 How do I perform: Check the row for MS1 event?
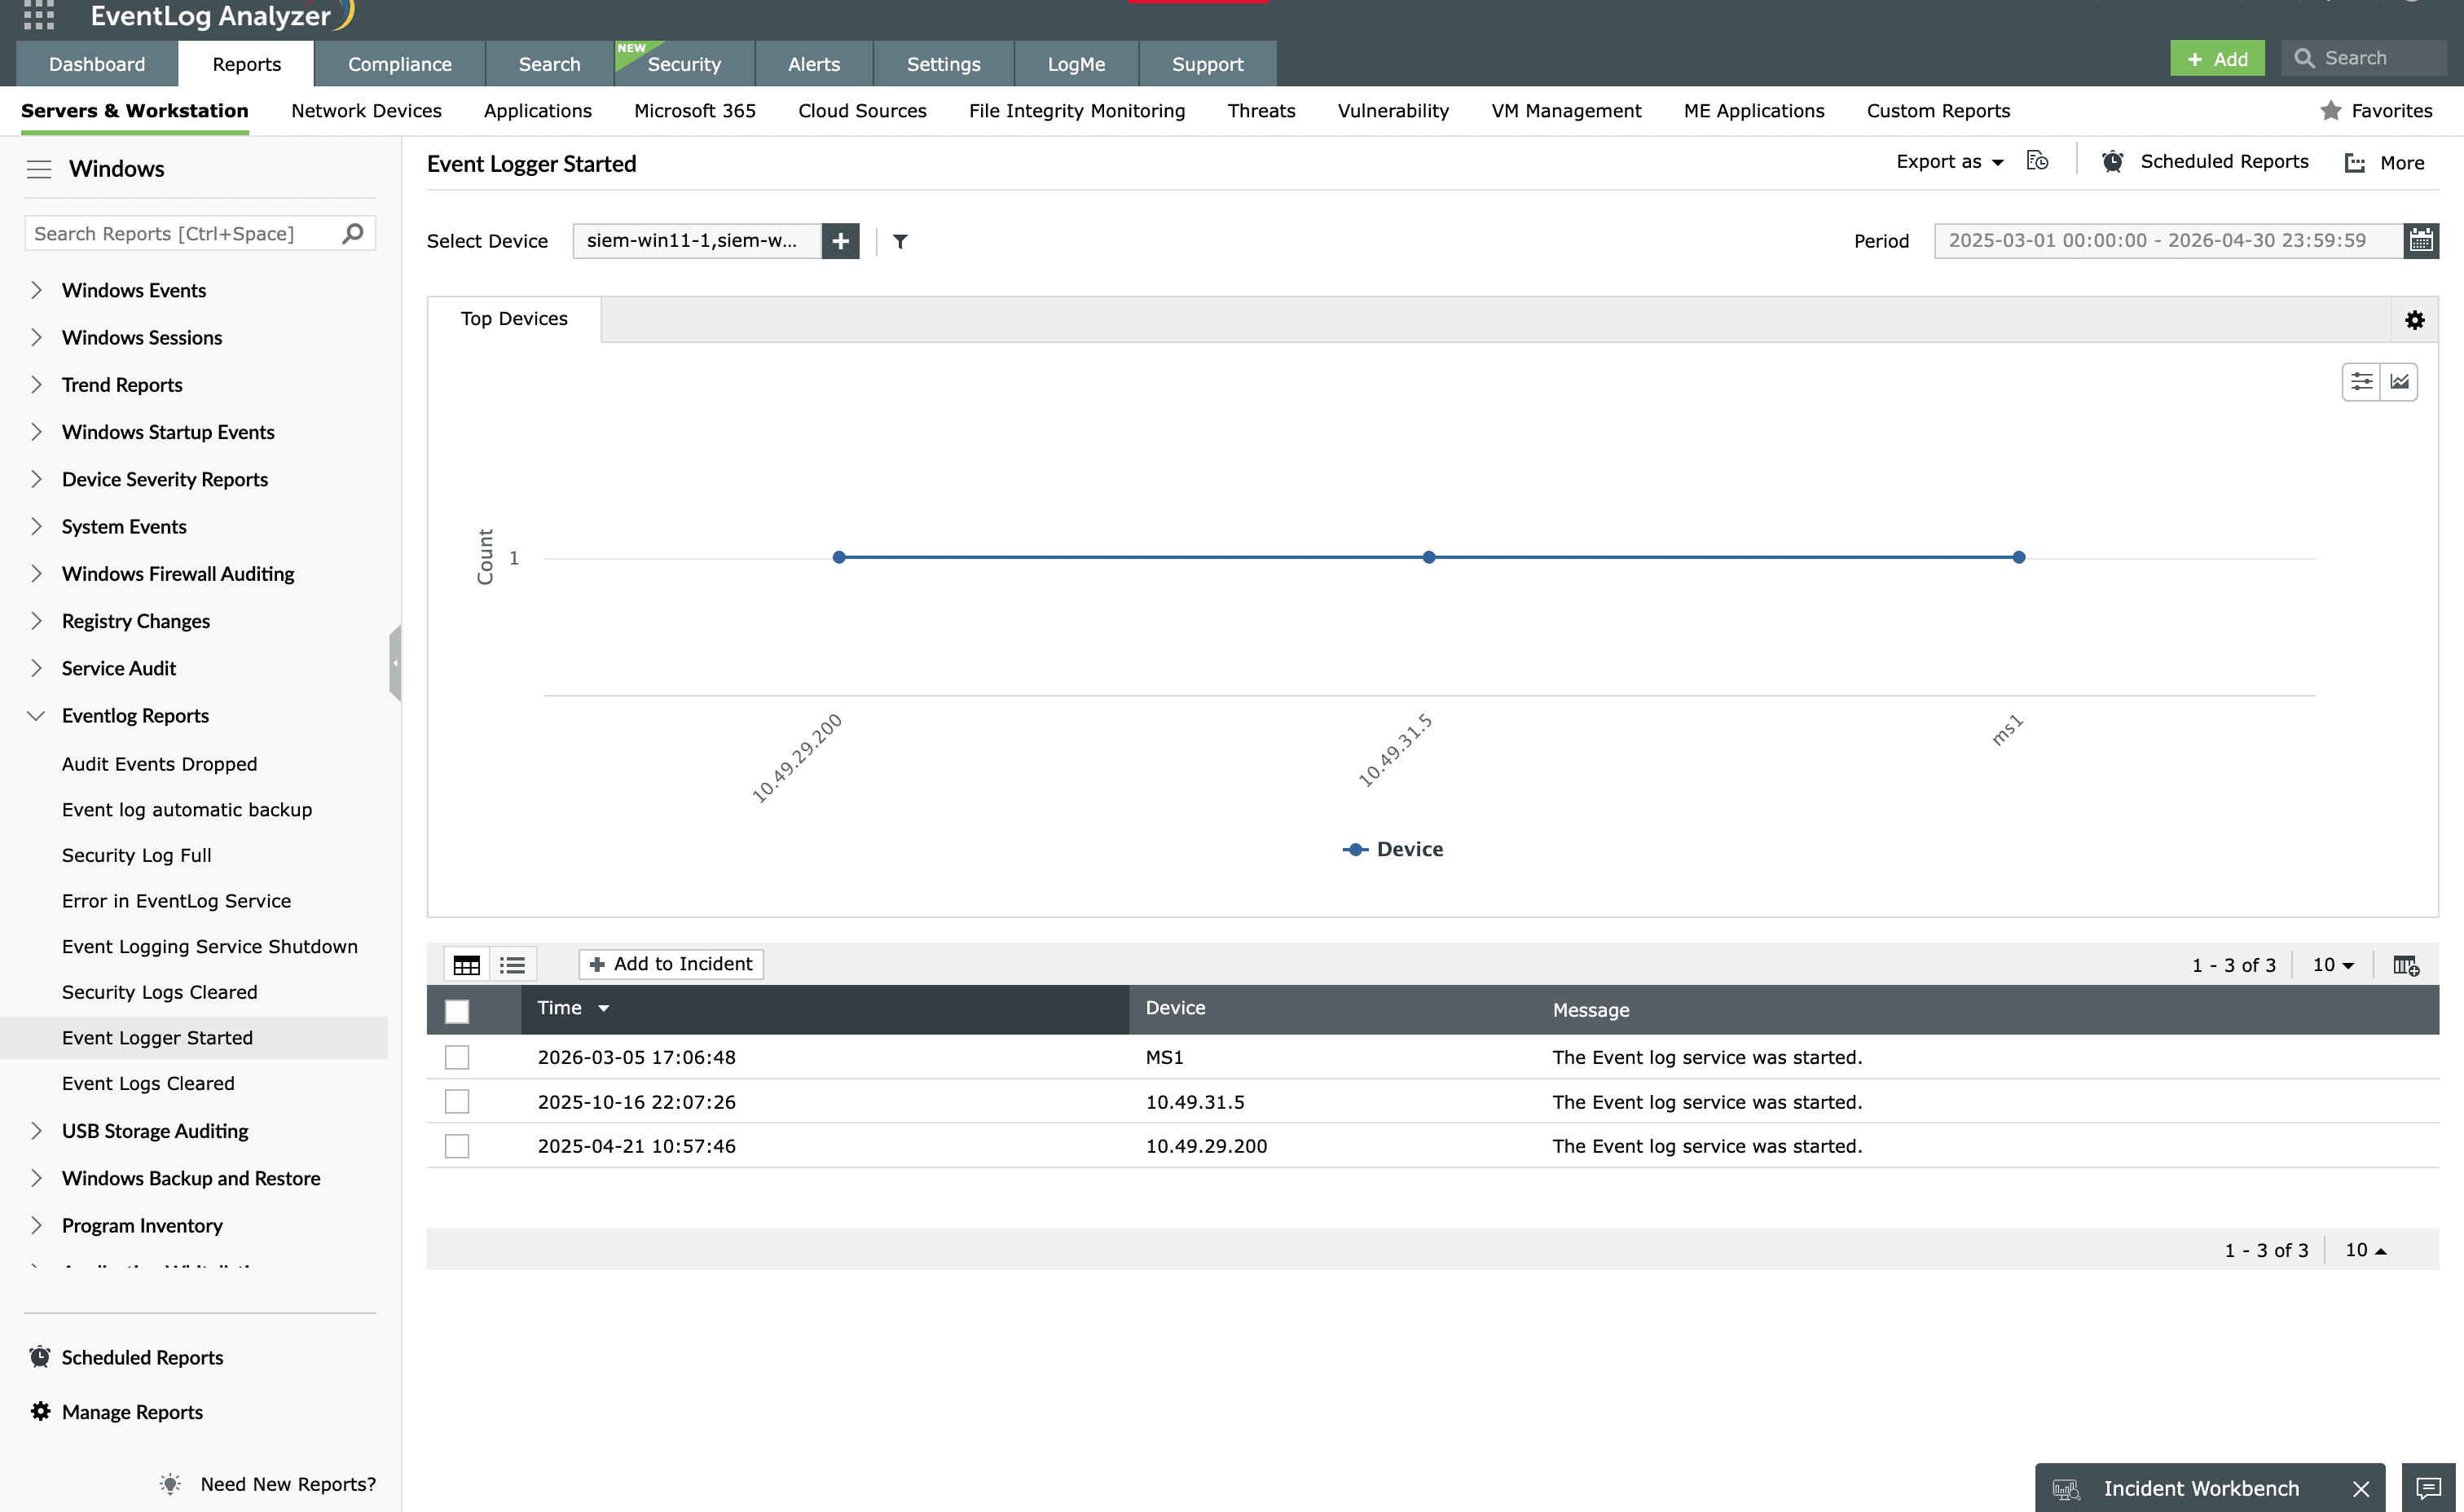coord(457,1057)
